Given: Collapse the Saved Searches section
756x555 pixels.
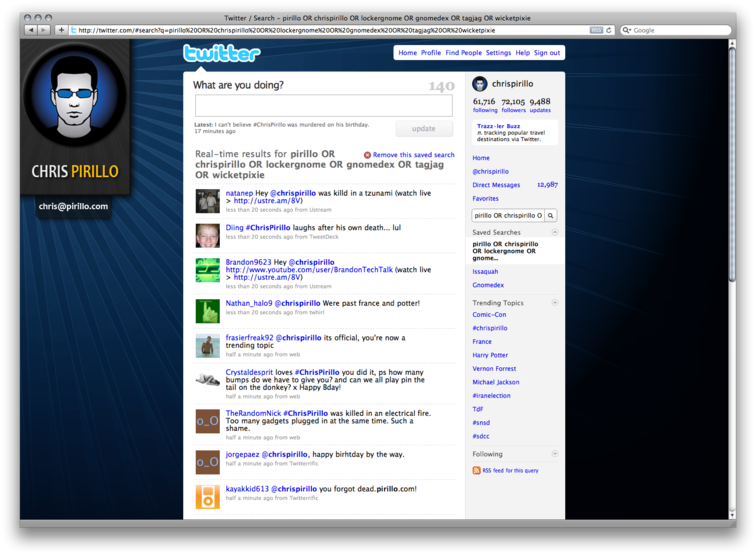Looking at the screenshot, I should point(554,232).
